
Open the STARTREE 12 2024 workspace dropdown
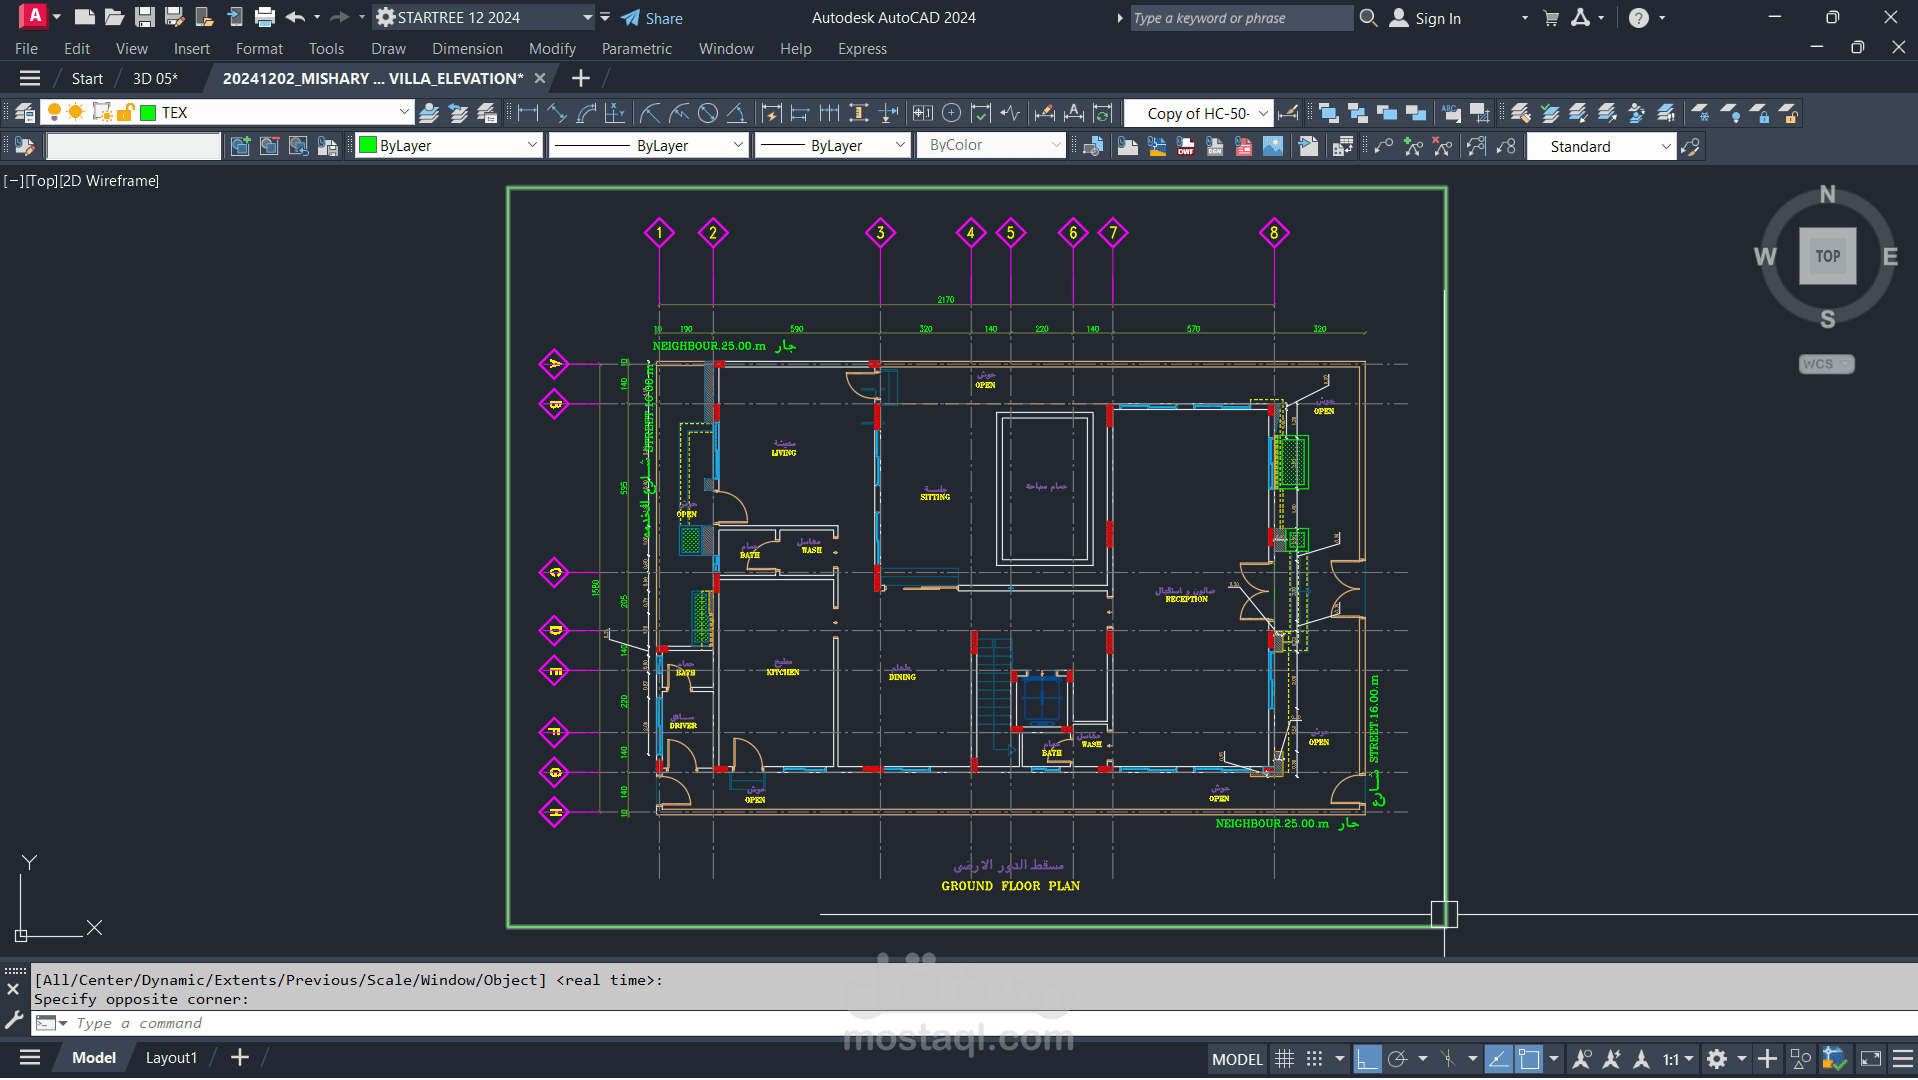(587, 17)
